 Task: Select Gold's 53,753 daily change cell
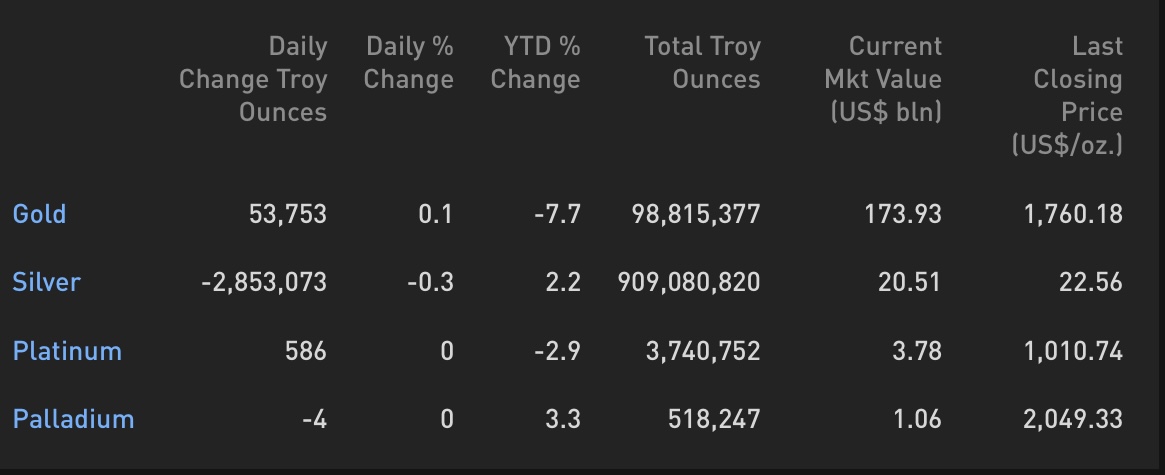(288, 214)
